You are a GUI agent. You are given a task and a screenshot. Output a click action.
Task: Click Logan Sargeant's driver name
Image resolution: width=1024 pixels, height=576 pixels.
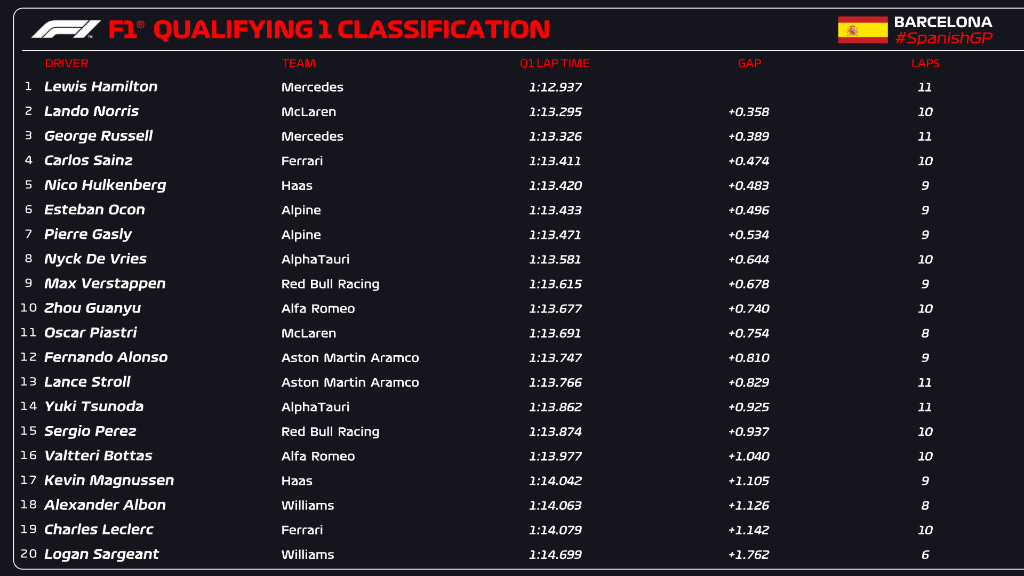102,555
